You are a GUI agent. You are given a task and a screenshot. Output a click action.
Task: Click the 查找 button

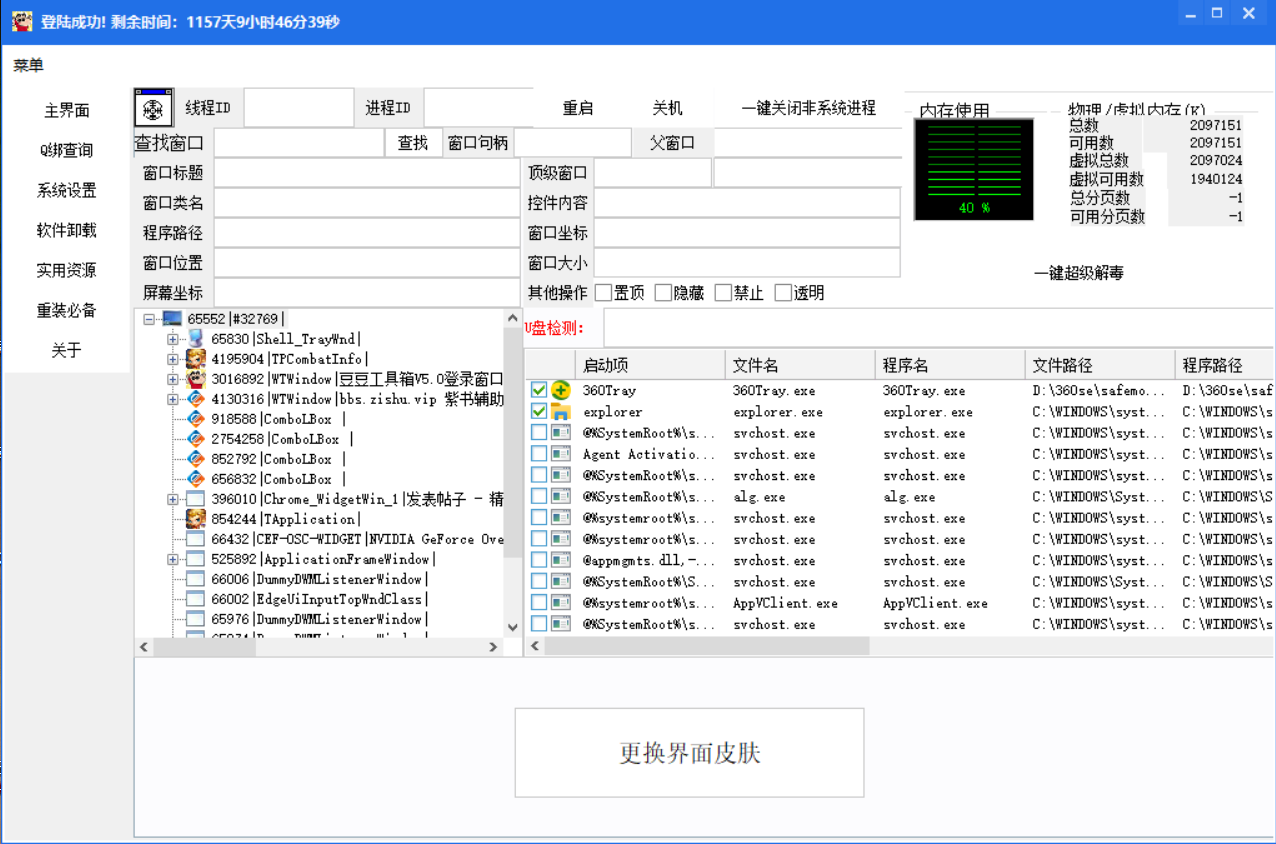[x=413, y=143]
